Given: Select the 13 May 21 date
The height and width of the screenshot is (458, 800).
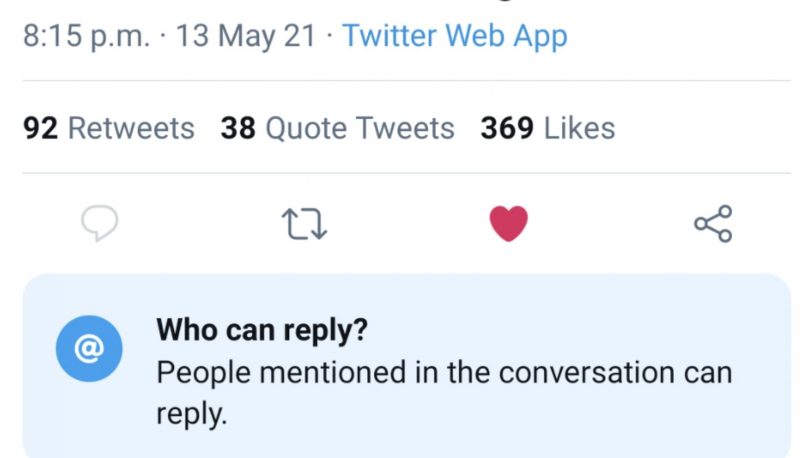Looking at the screenshot, I should [246, 36].
